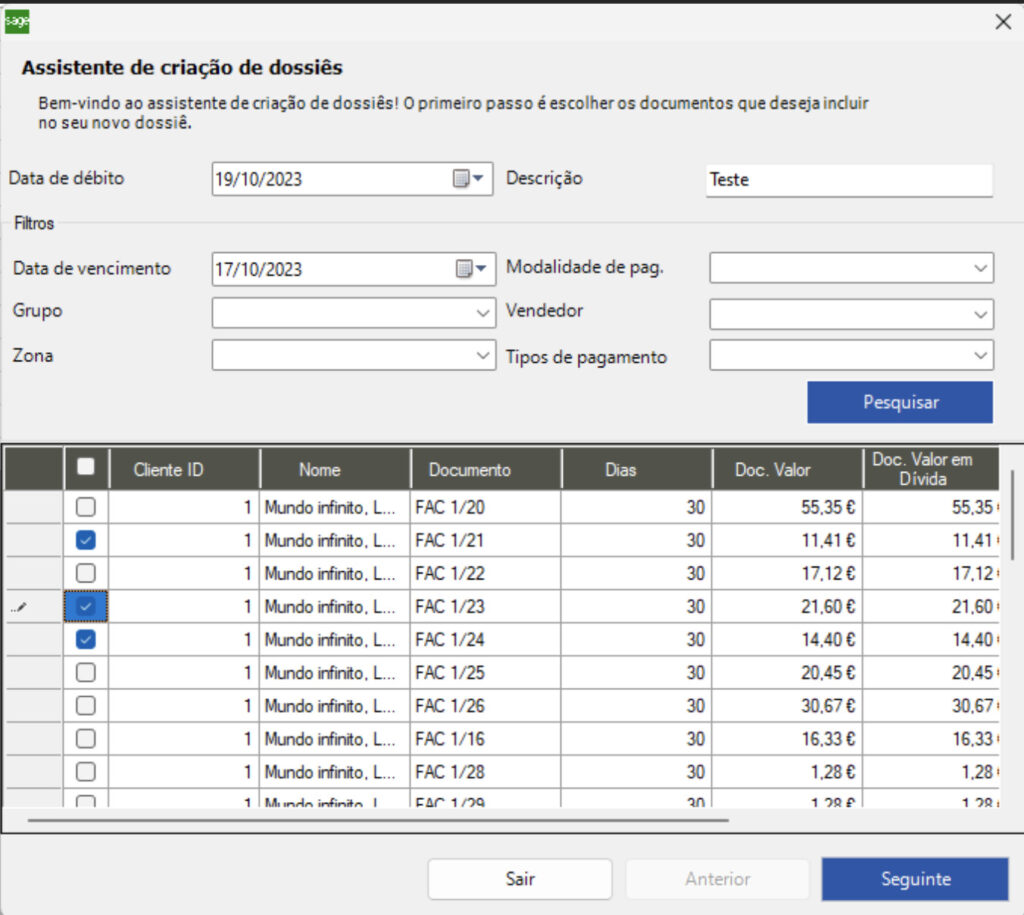The image size is (1024, 915).
Task: Select the FAC 1/22 document cell
Action: [486, 573]
